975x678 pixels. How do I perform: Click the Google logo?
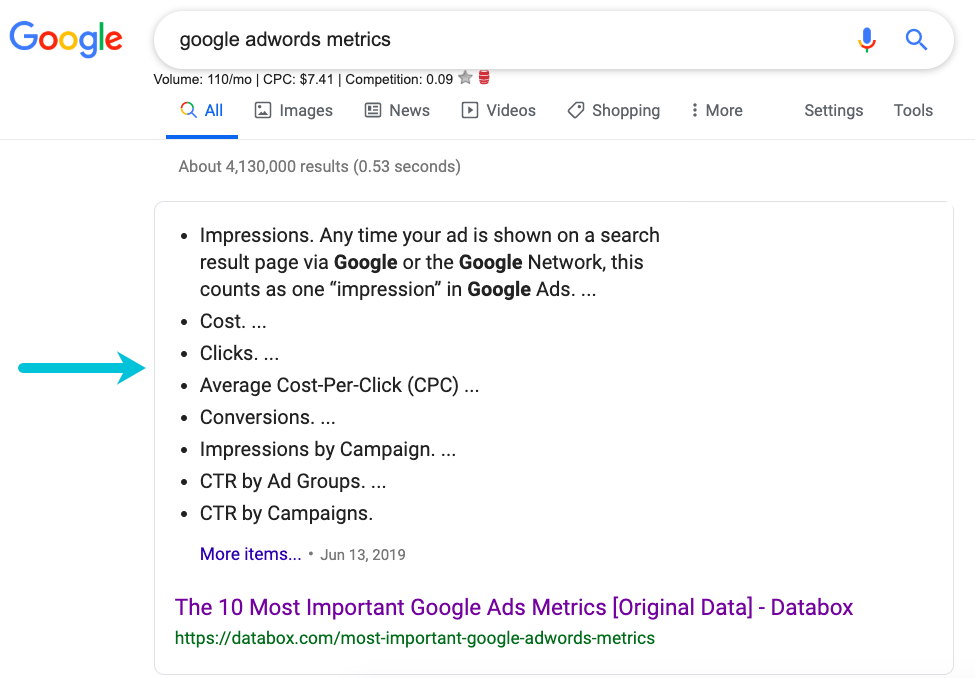pyautogui.click(x=66, y=40)
